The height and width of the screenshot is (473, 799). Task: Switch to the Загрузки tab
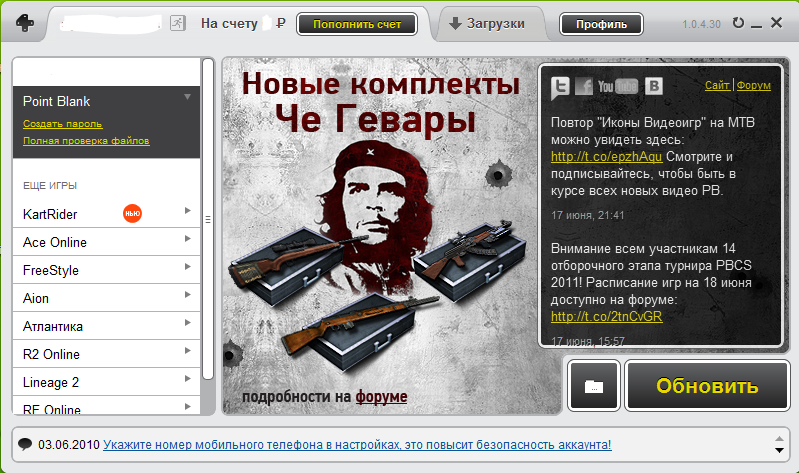click(x=487, y=23)
